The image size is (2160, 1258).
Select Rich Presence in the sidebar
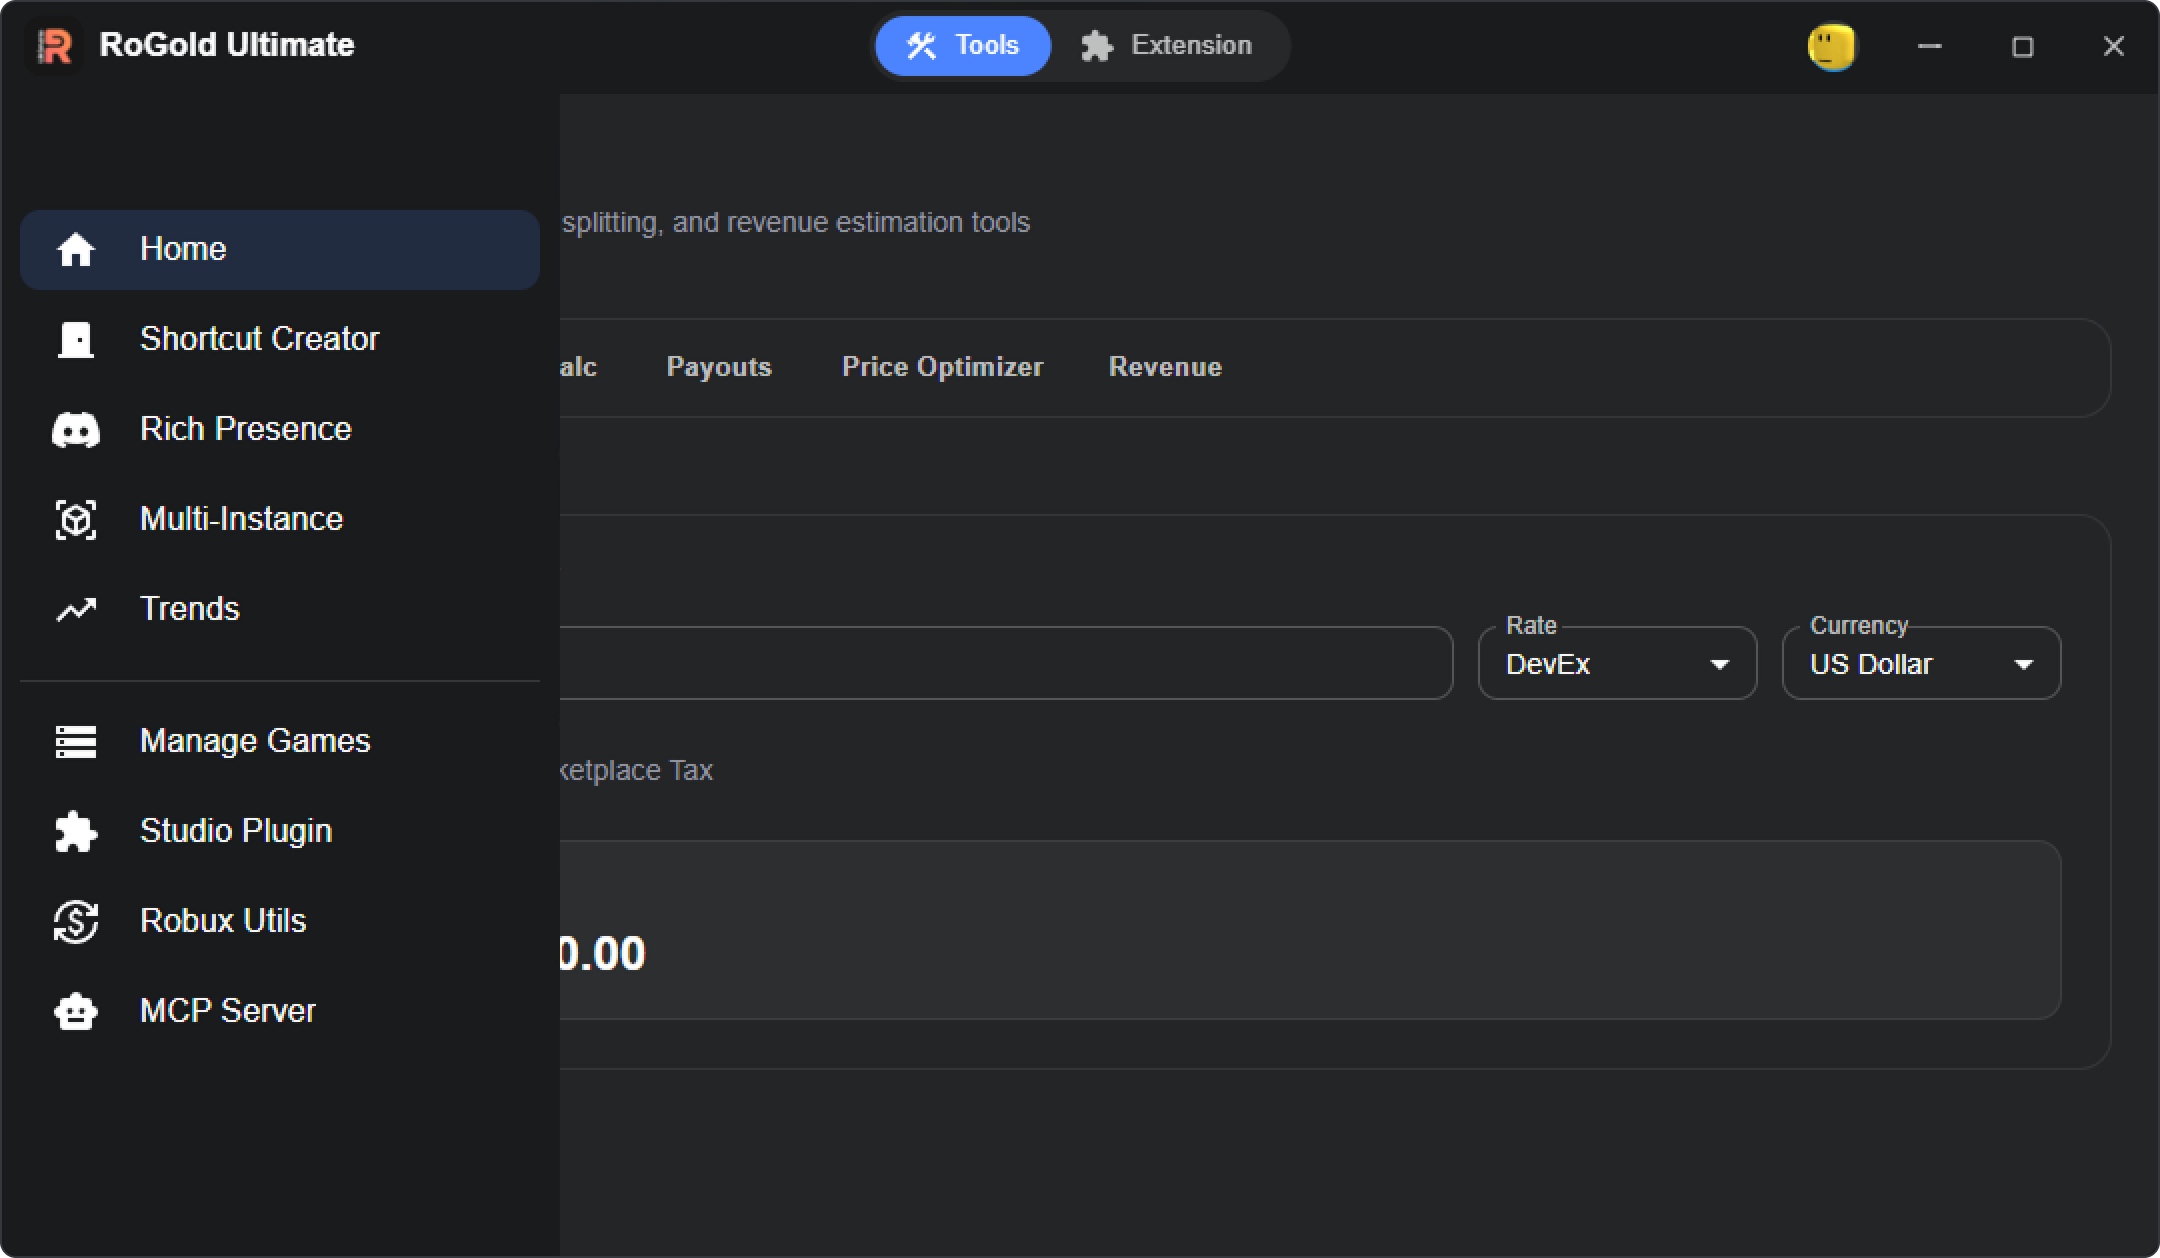(x=280, y=430)
